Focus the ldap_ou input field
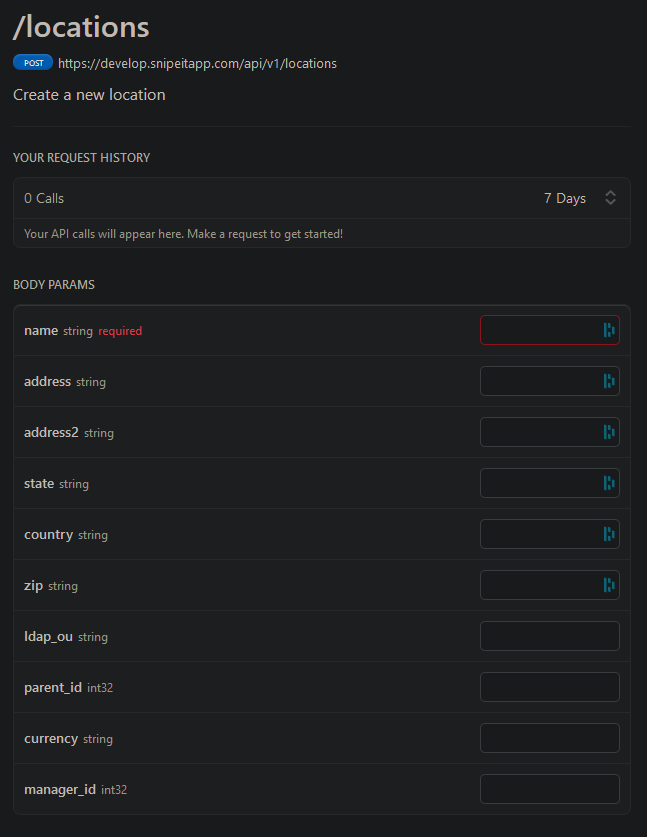The image size is (647, 837). [x=549, y=635]
